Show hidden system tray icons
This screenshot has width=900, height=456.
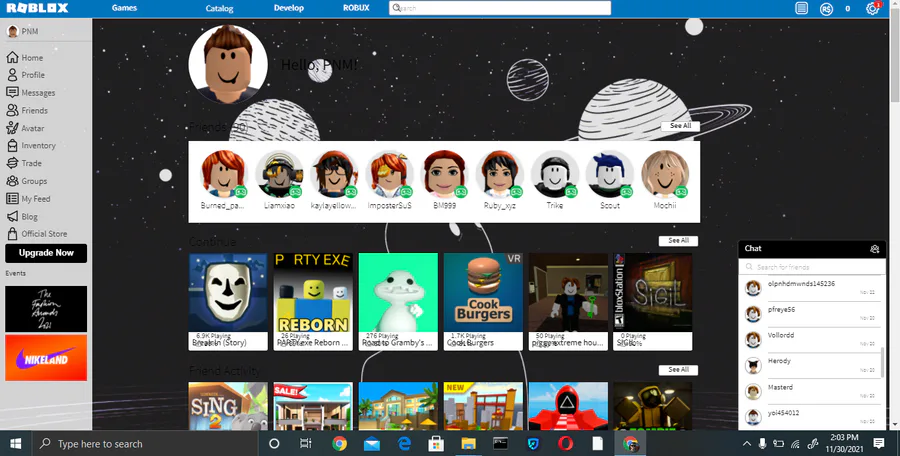tap(746, 443)
